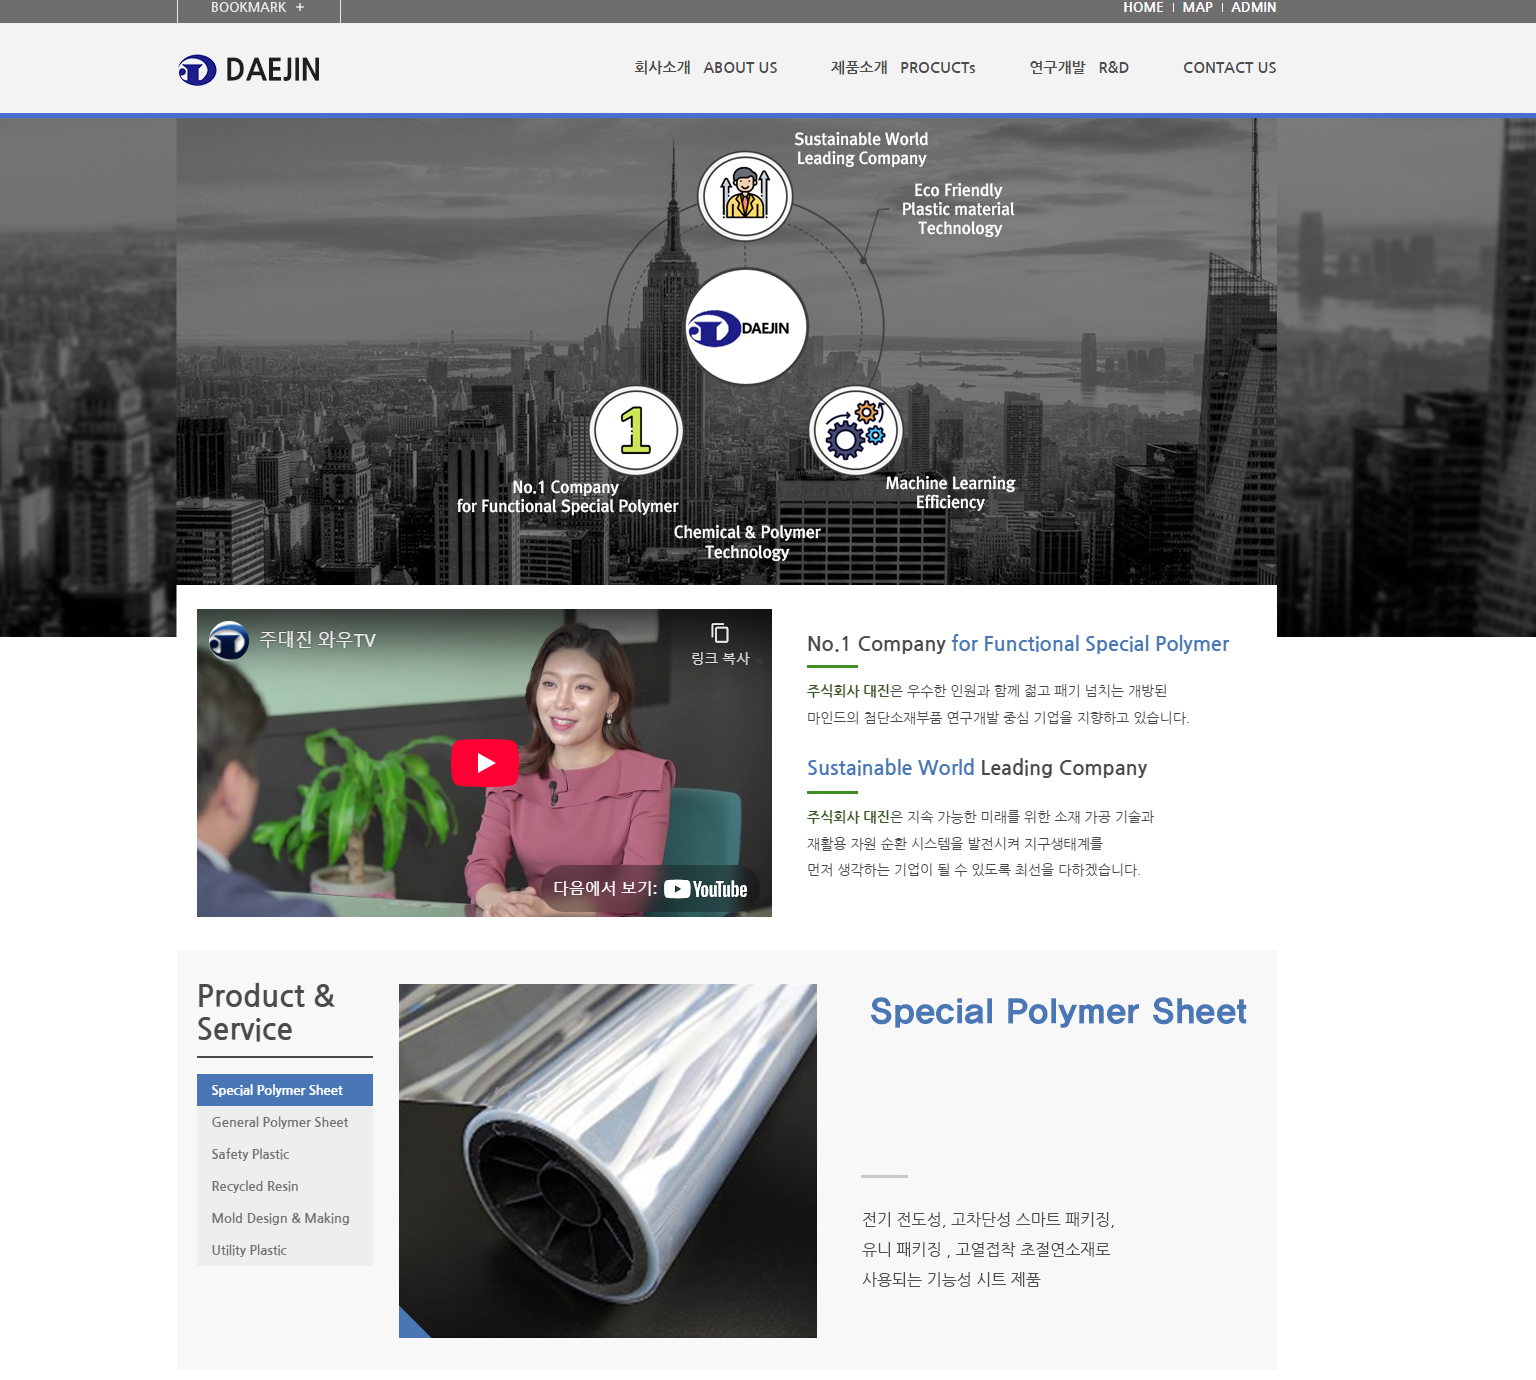Click the central DAEJIN circle logo
The image size is (1536, 1380).
click(746, 327)
